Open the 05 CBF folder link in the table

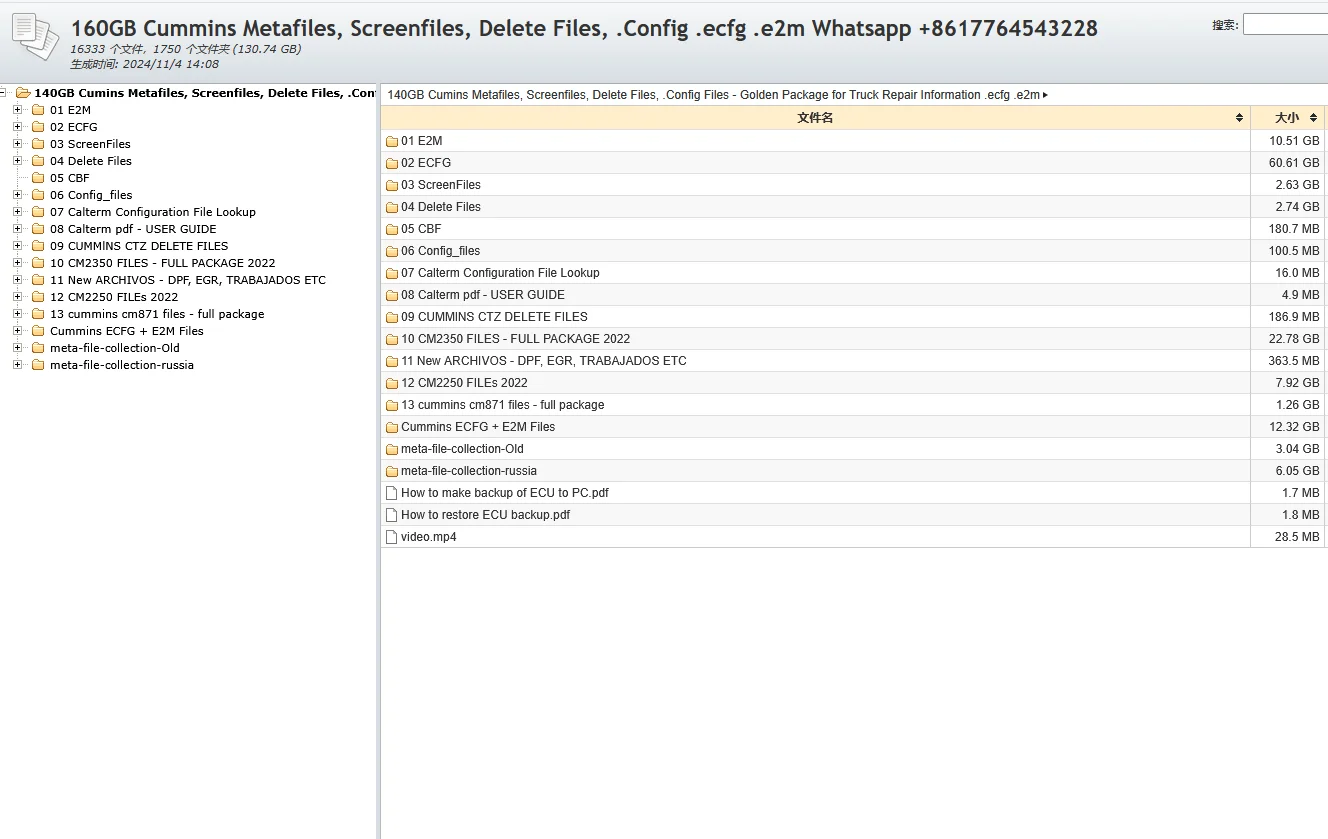(421, 229)
